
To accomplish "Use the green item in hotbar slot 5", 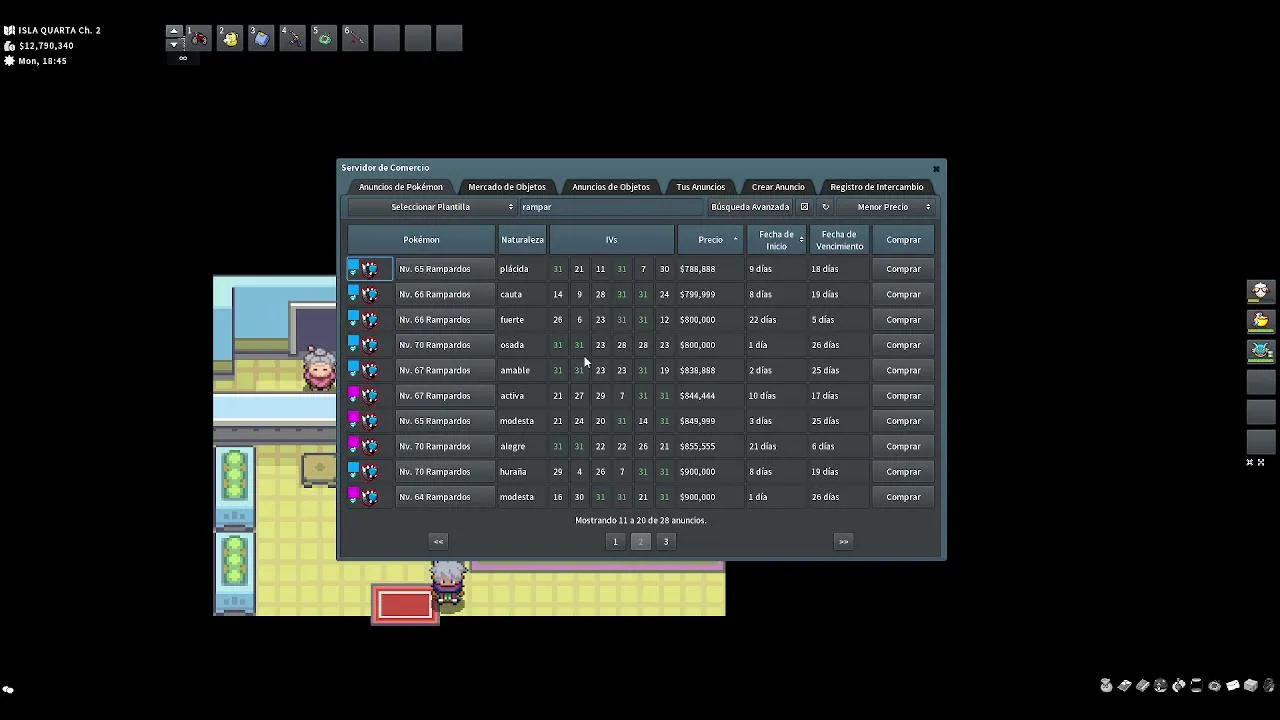I will [x=323, y=38].
